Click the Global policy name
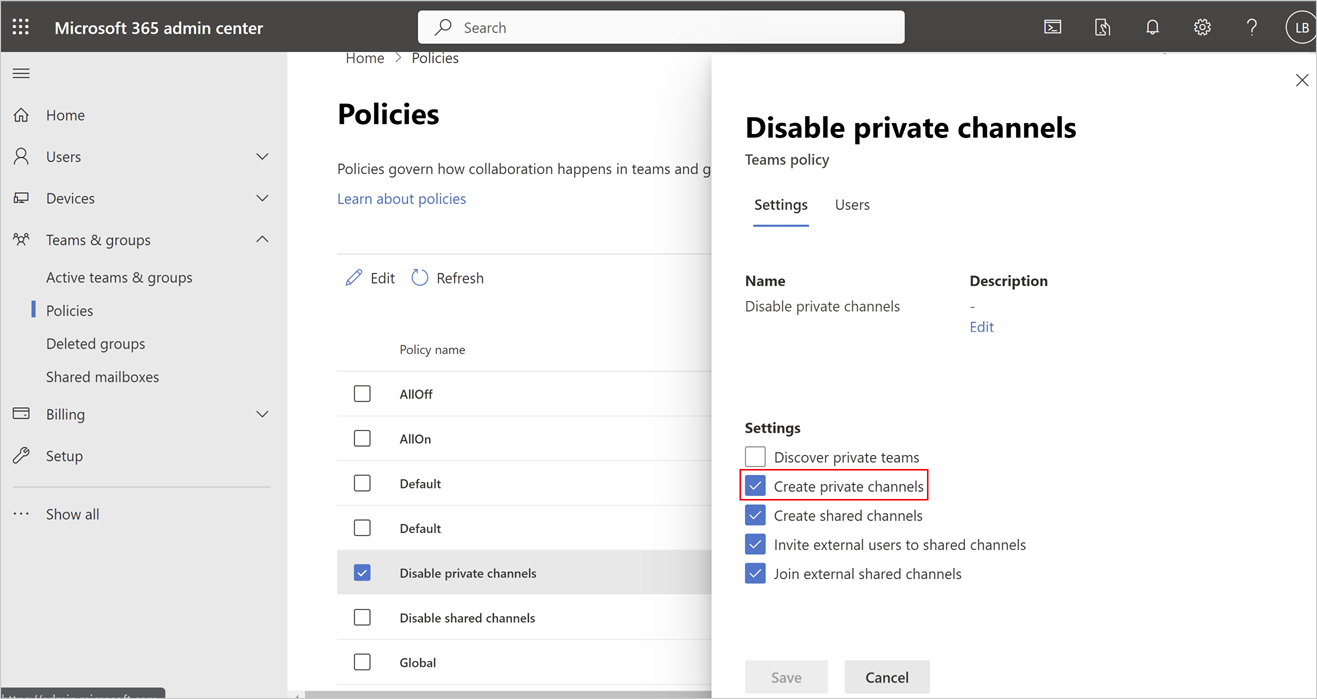The image size is (1317, 699). pos(417,662)
